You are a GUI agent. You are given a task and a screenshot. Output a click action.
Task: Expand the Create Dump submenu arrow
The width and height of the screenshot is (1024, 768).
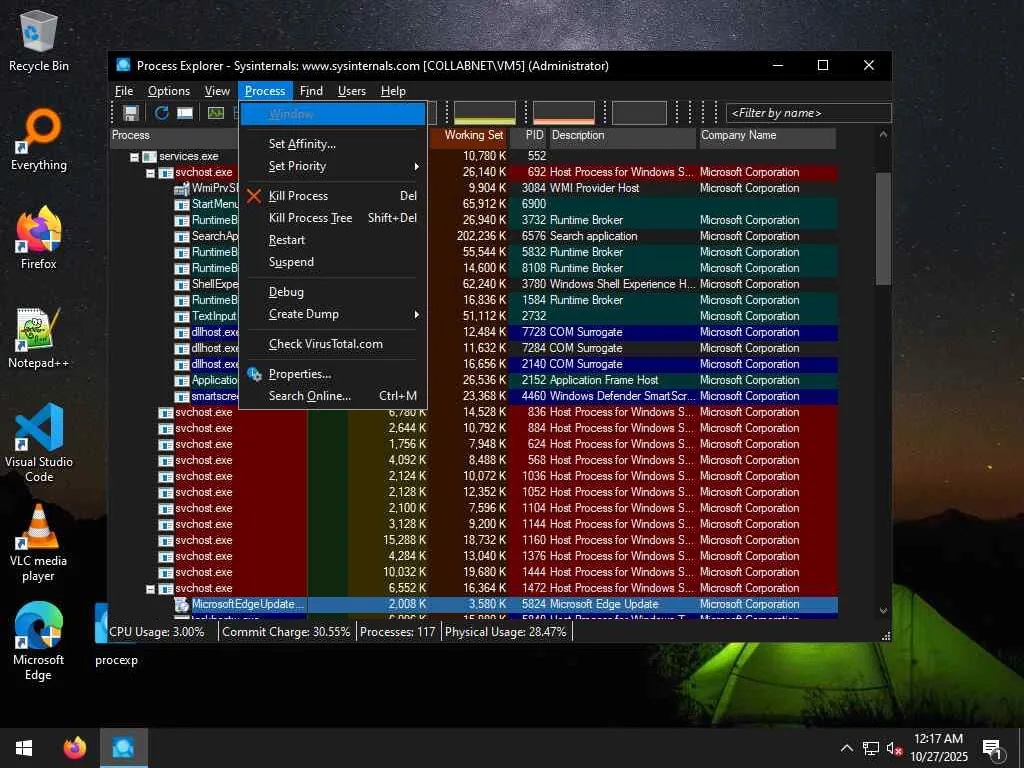coord(416,315)
